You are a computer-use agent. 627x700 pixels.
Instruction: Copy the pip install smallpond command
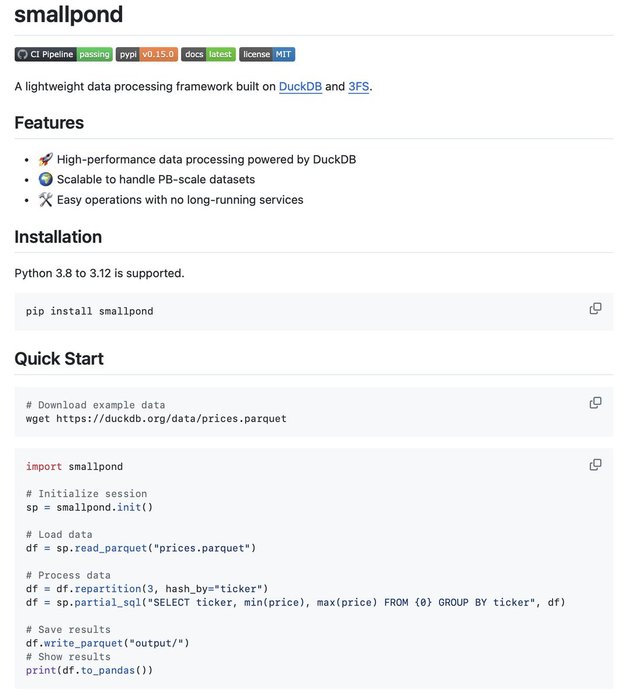[x=595, y=309]
